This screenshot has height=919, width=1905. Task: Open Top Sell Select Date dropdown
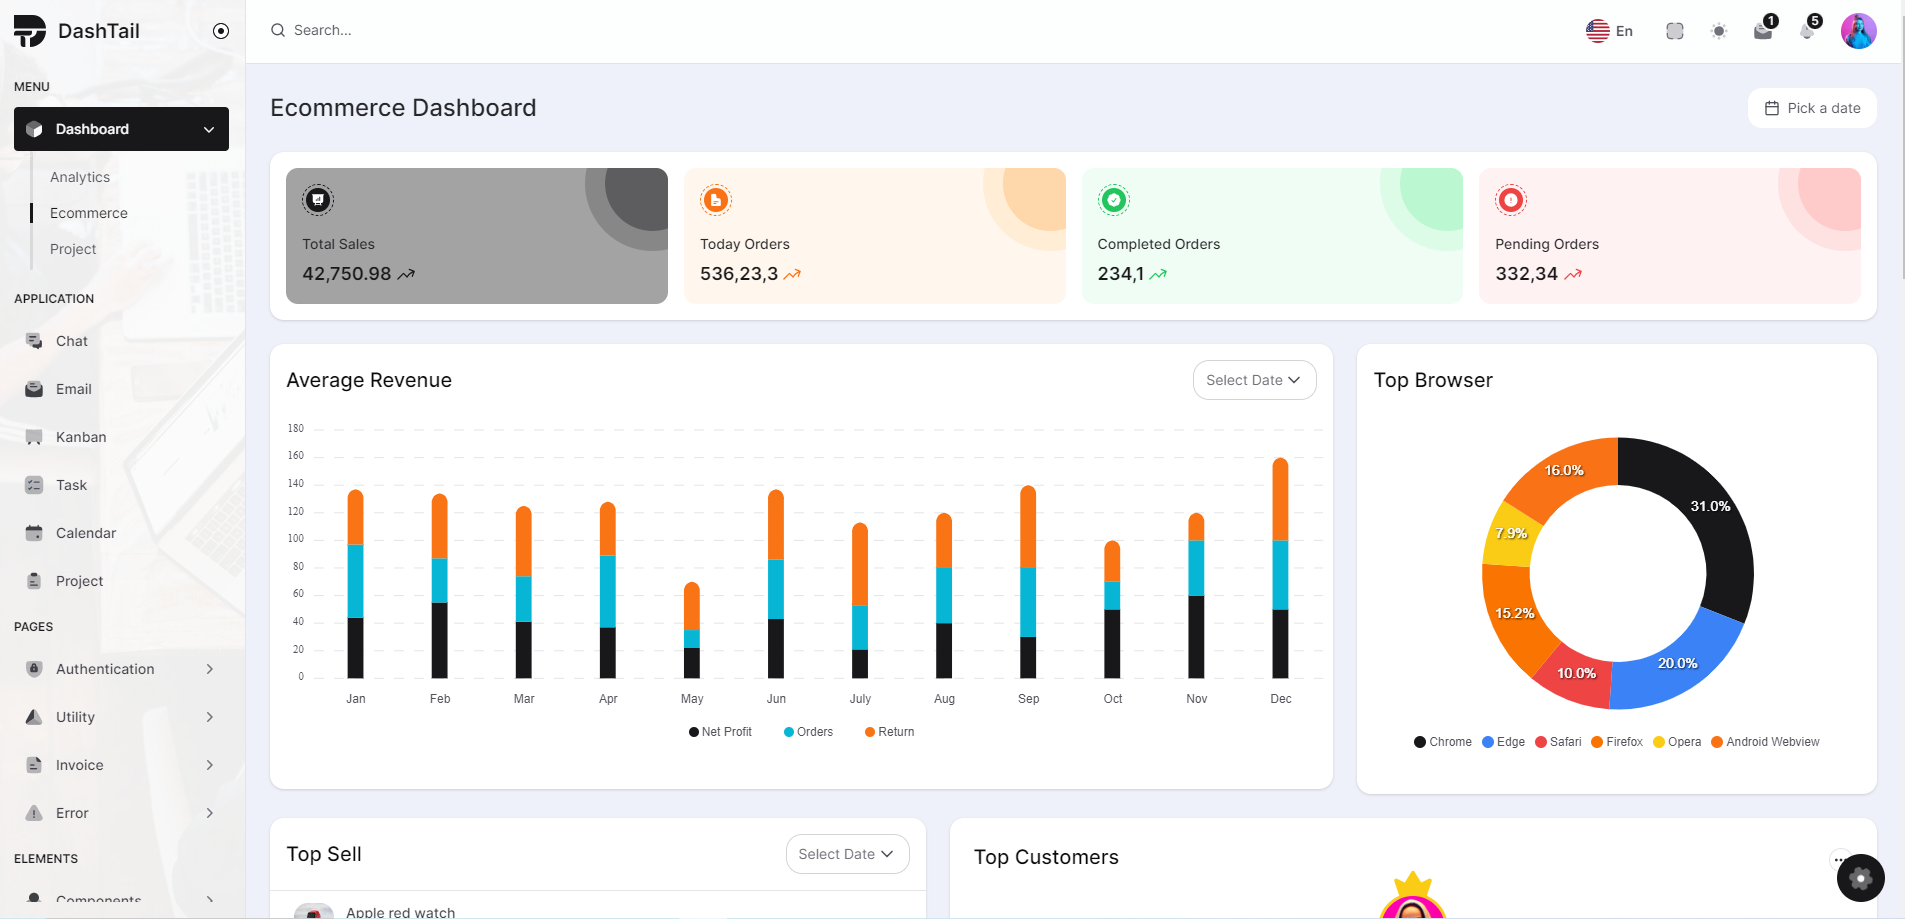point(847,854)
